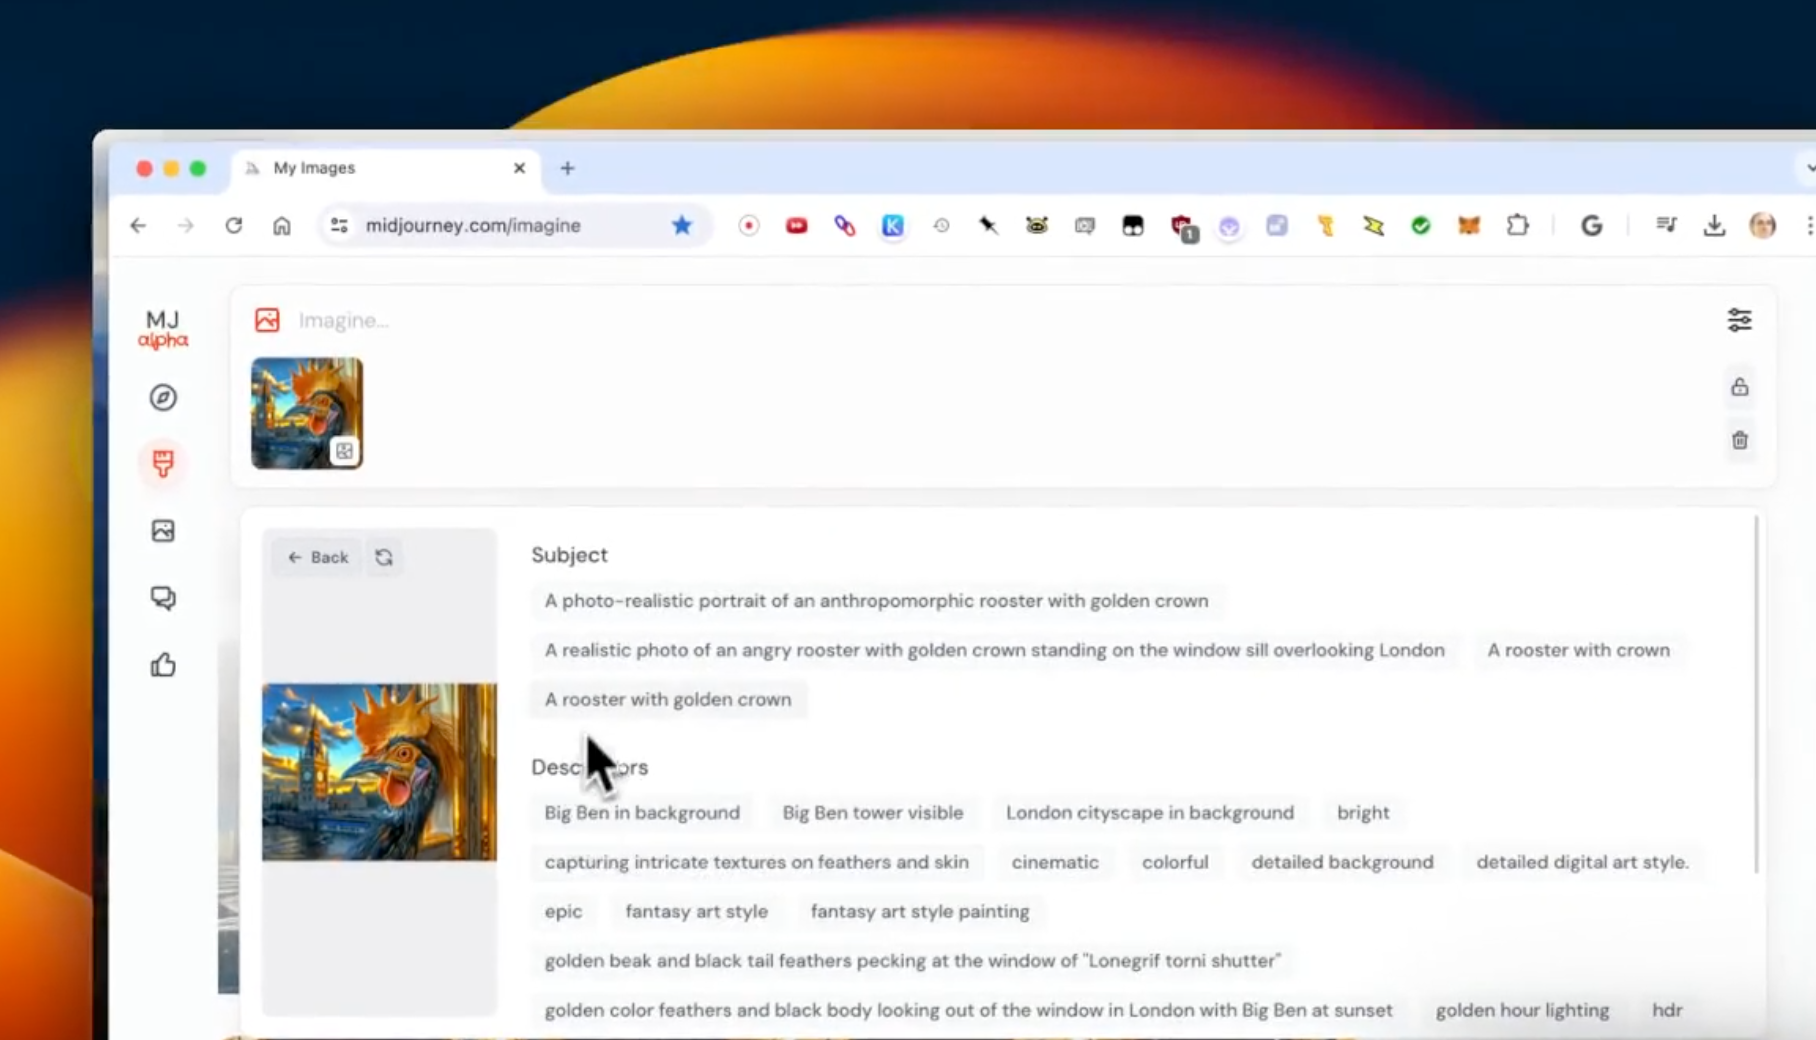Image resolution: width=1816 pixels, height=1040 pixels.
Task: Open a new browser tab with plus
Action: (567, 168)
